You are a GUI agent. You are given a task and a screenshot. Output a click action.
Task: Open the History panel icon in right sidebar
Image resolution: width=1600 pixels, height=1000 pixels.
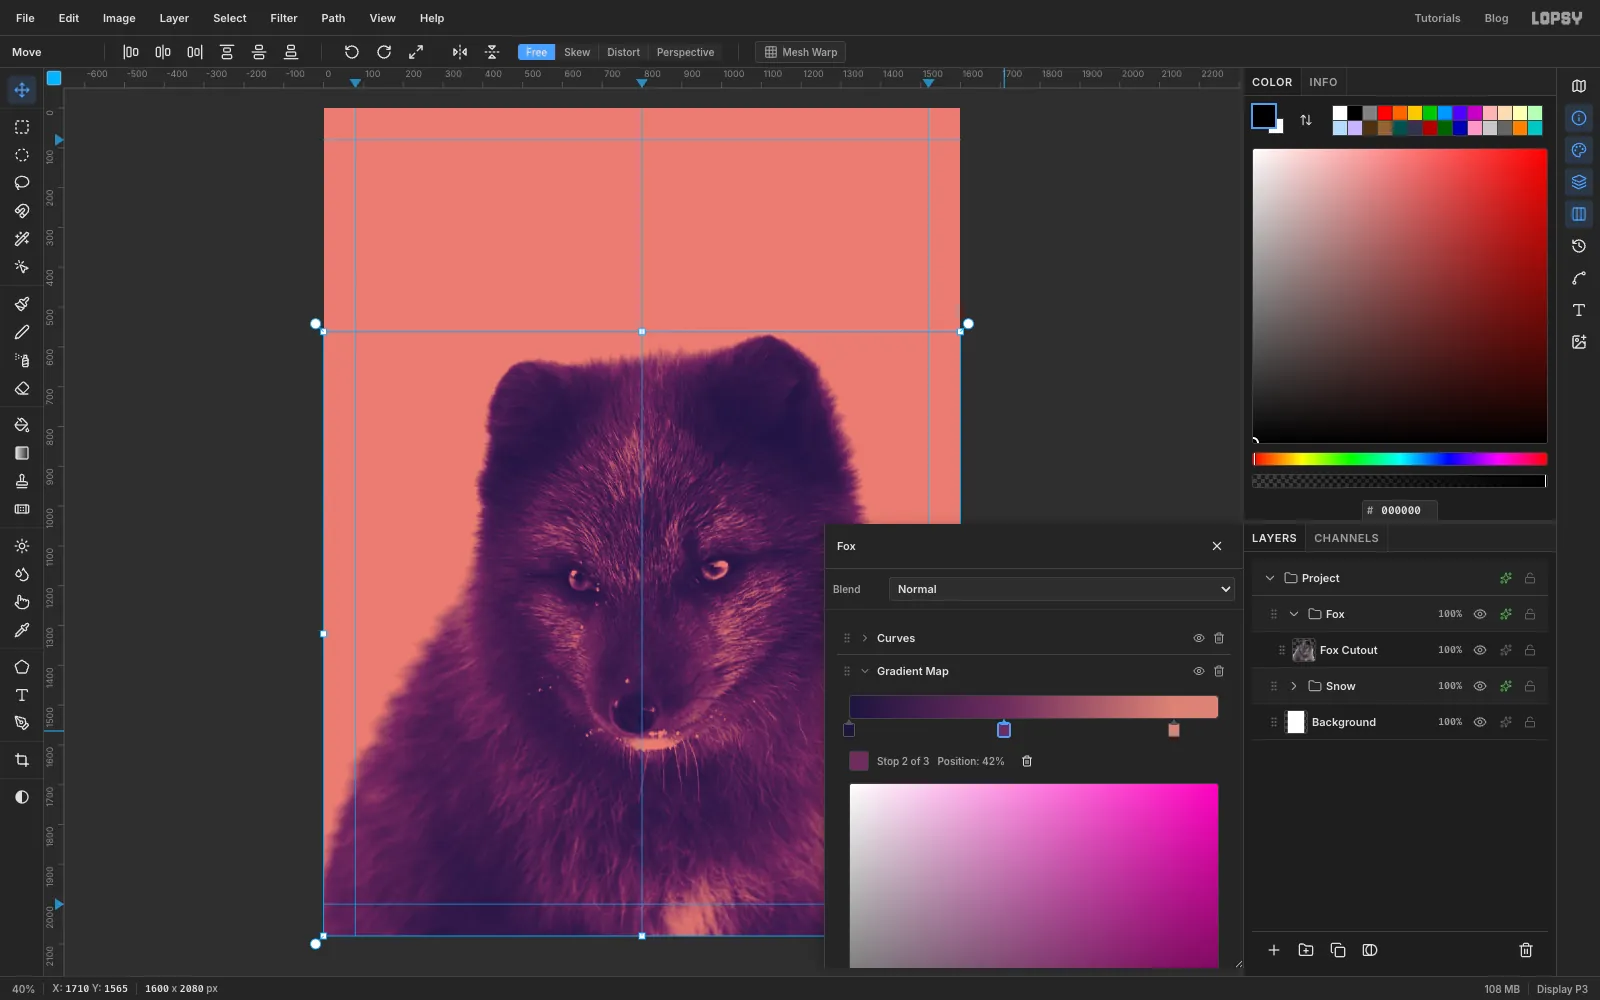[1579, 246]
